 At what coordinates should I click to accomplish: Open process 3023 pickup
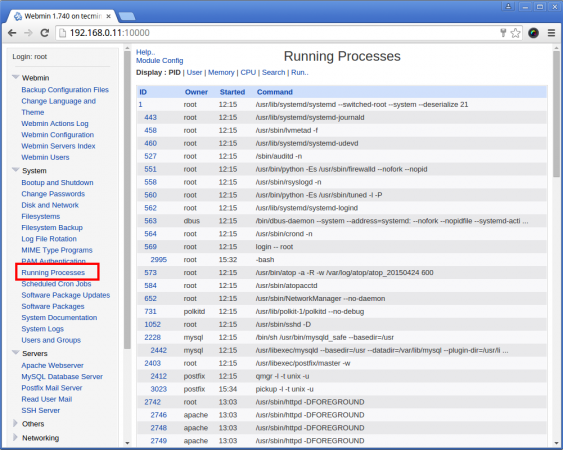159,389
